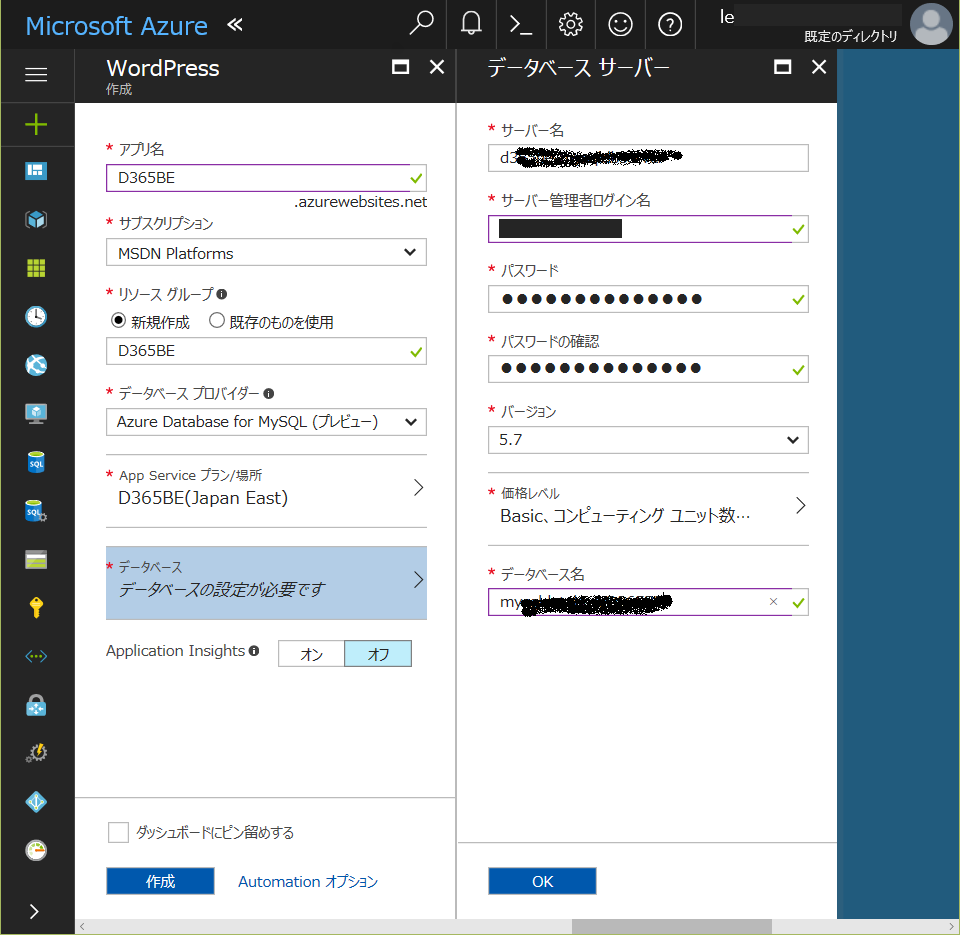
Task: Click the green plus New resource icon
Action: tap(36, 124)
